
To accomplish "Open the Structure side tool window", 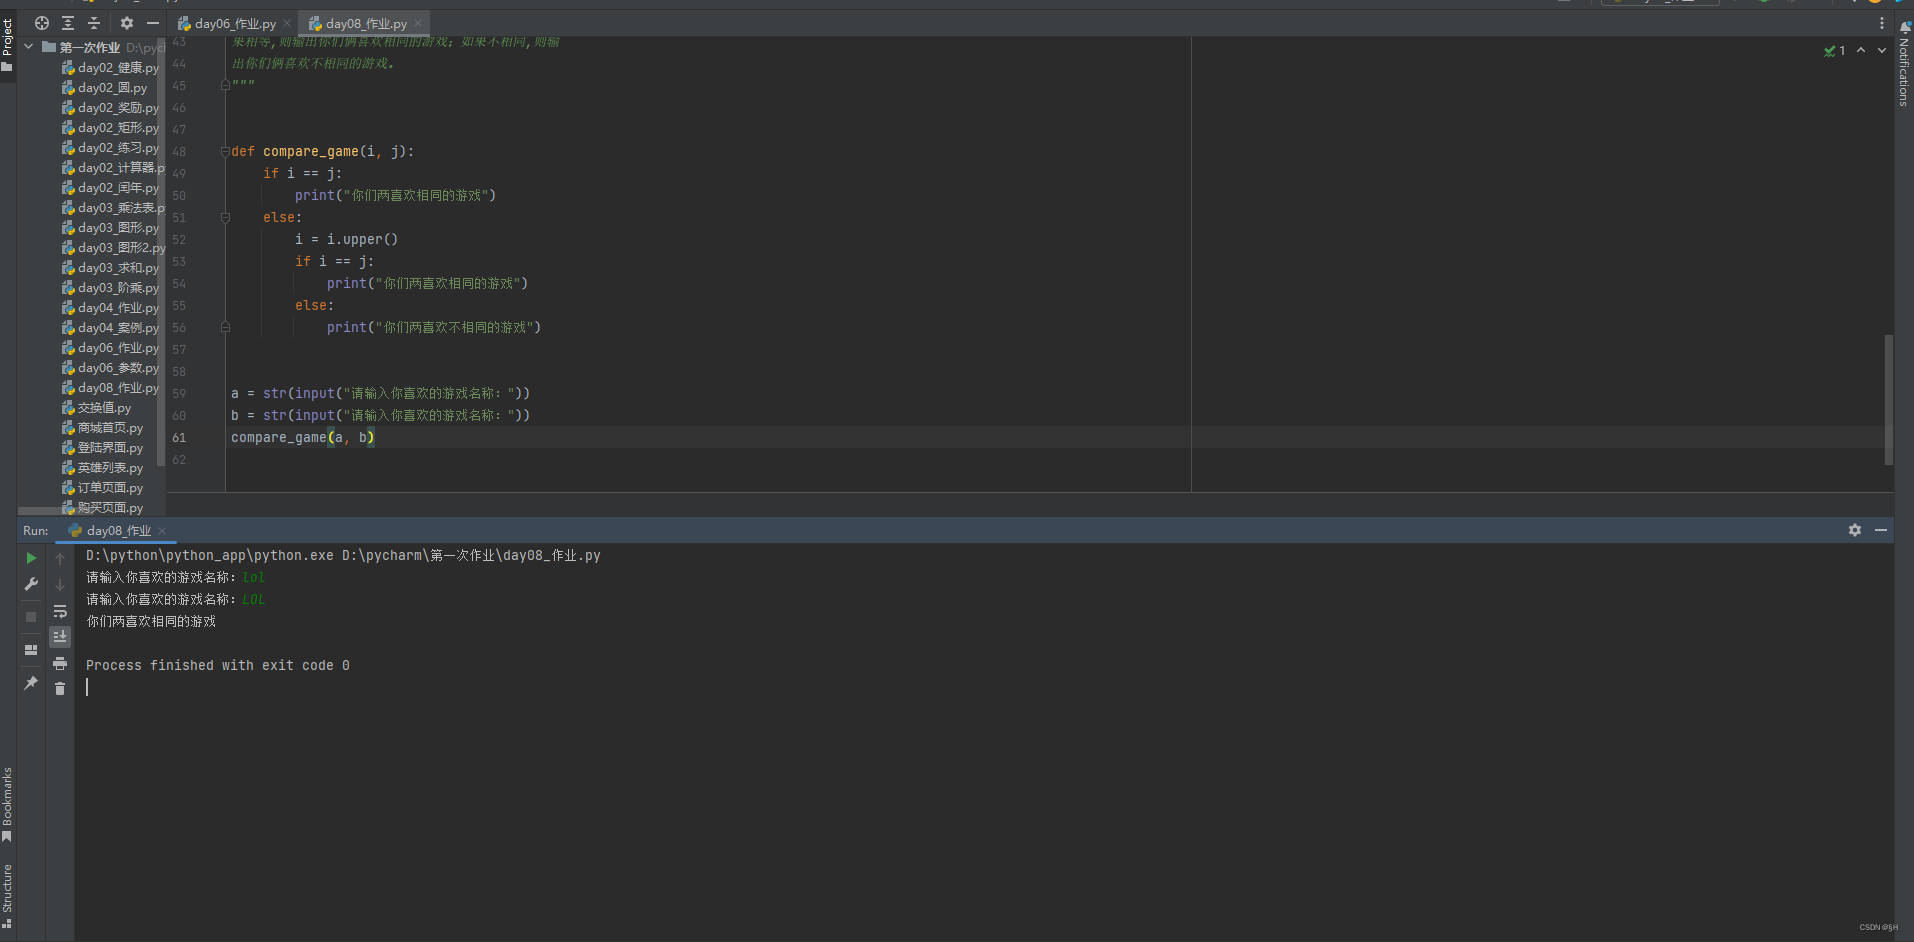I will pyautogui.click(x=7, y=897).
